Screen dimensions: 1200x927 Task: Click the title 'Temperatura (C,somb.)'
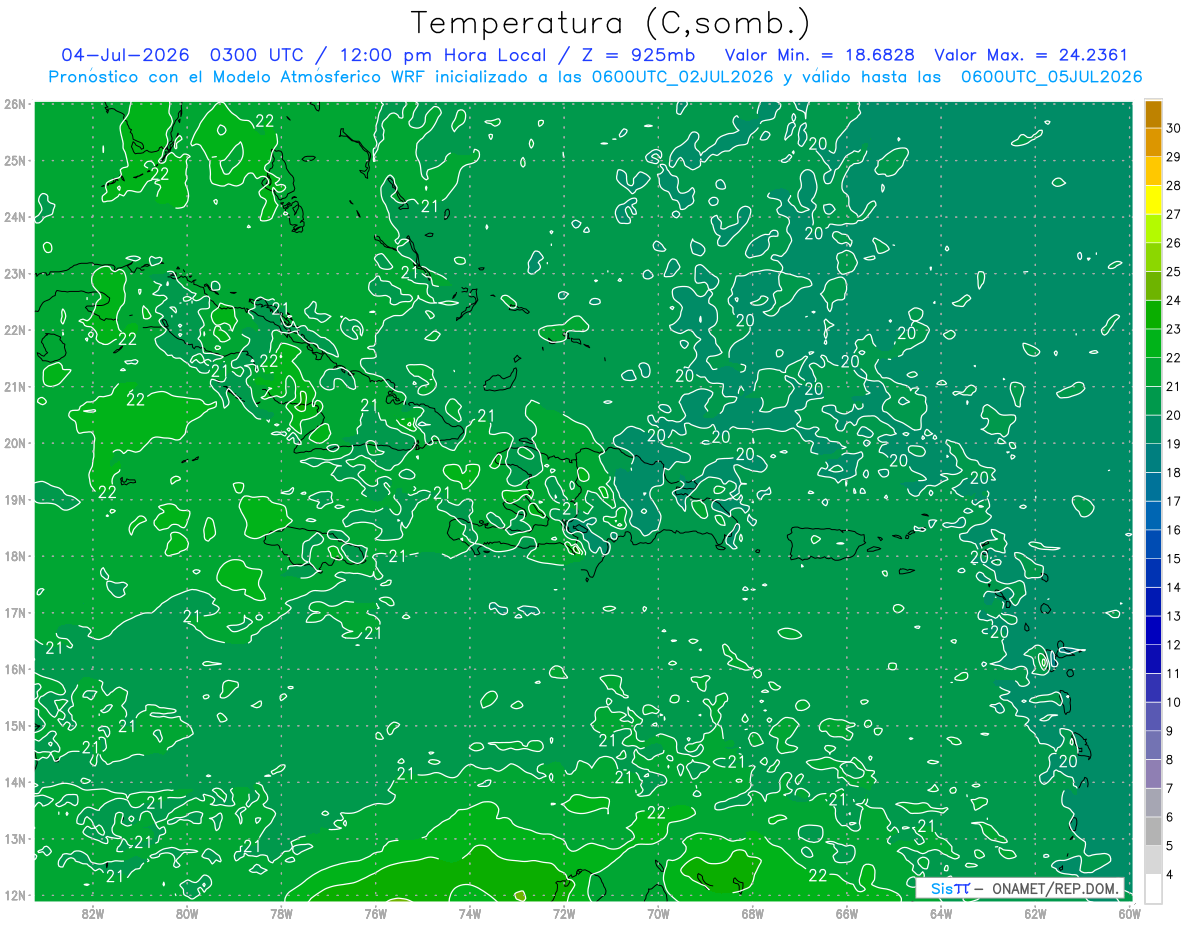pos(610,23)
